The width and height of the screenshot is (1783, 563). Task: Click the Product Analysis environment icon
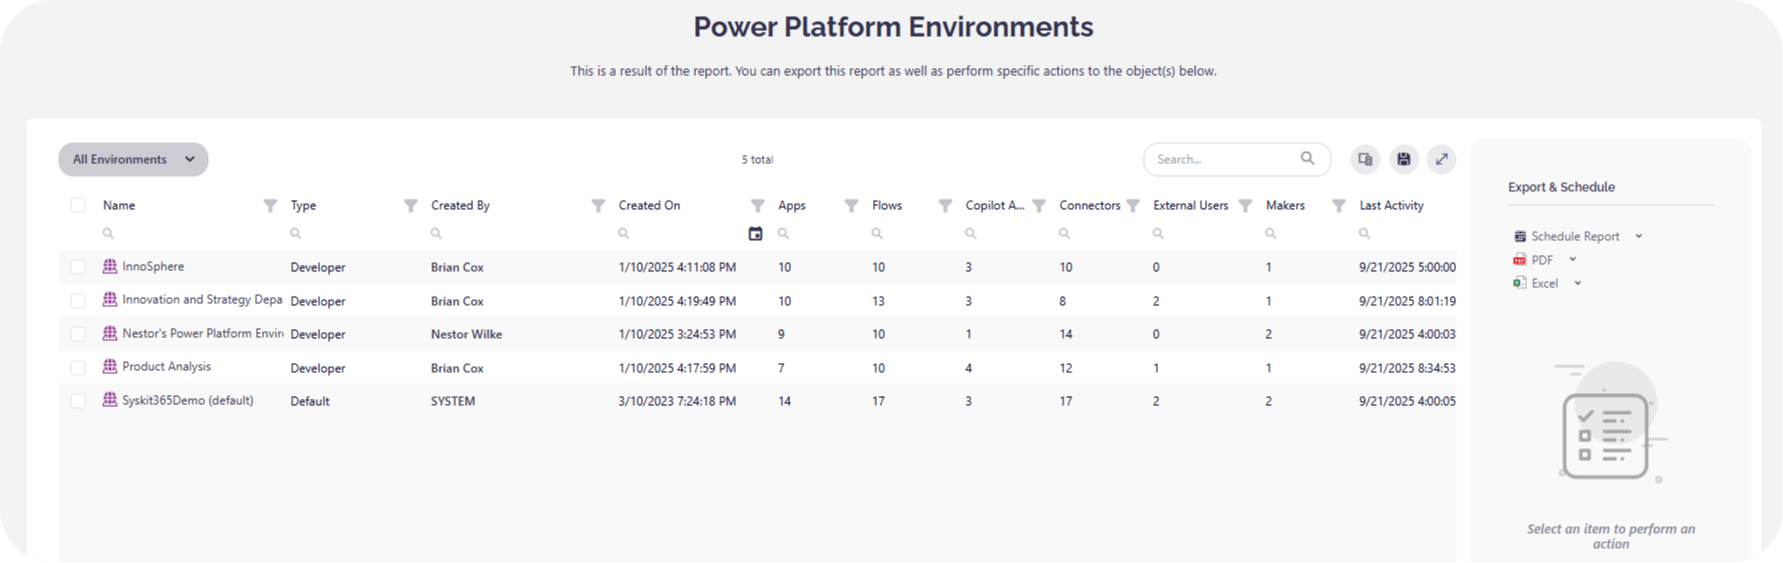tap(110, 366)
